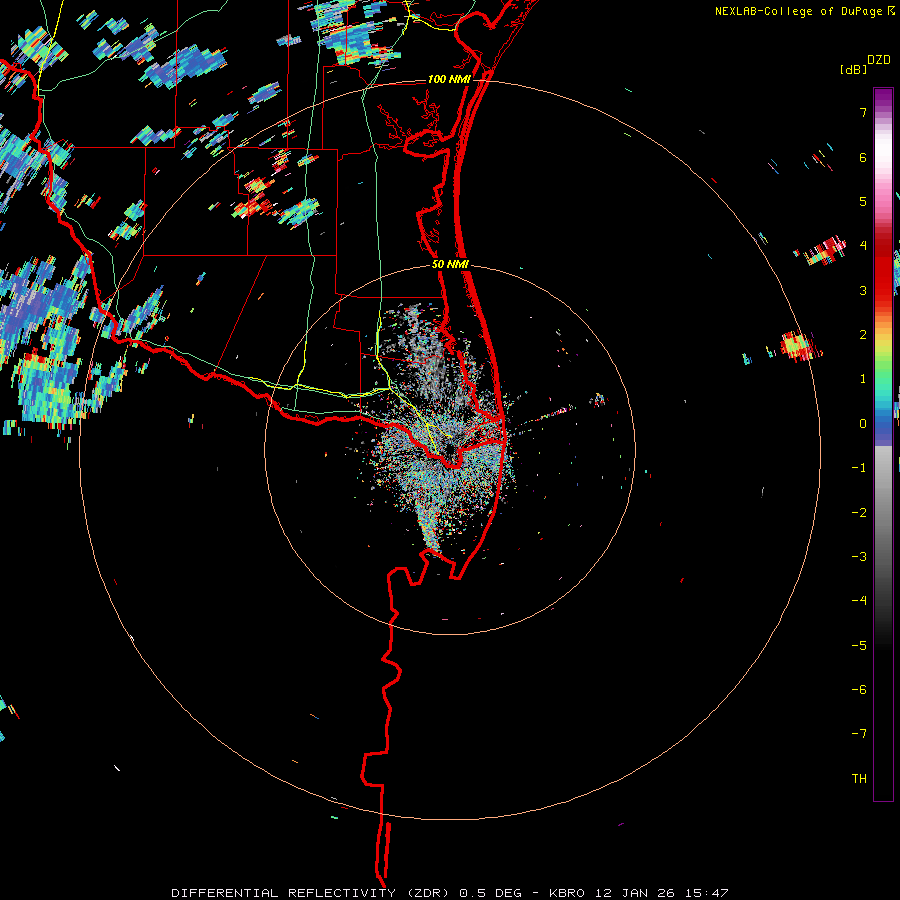Click the 3 value on the color scale
900x900 pixels.
[863, 290]
